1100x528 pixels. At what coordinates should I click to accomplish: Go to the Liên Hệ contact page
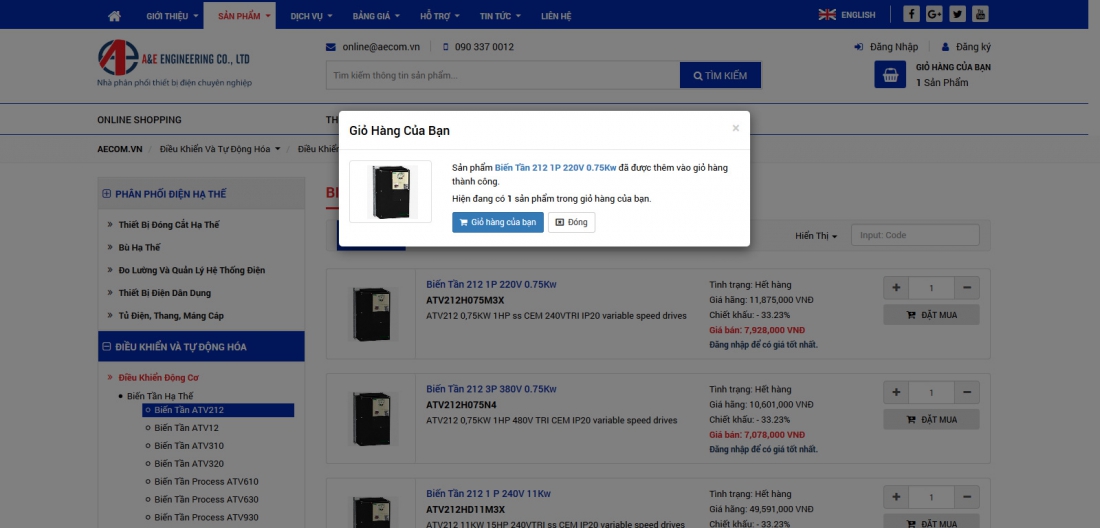(556, 15)
